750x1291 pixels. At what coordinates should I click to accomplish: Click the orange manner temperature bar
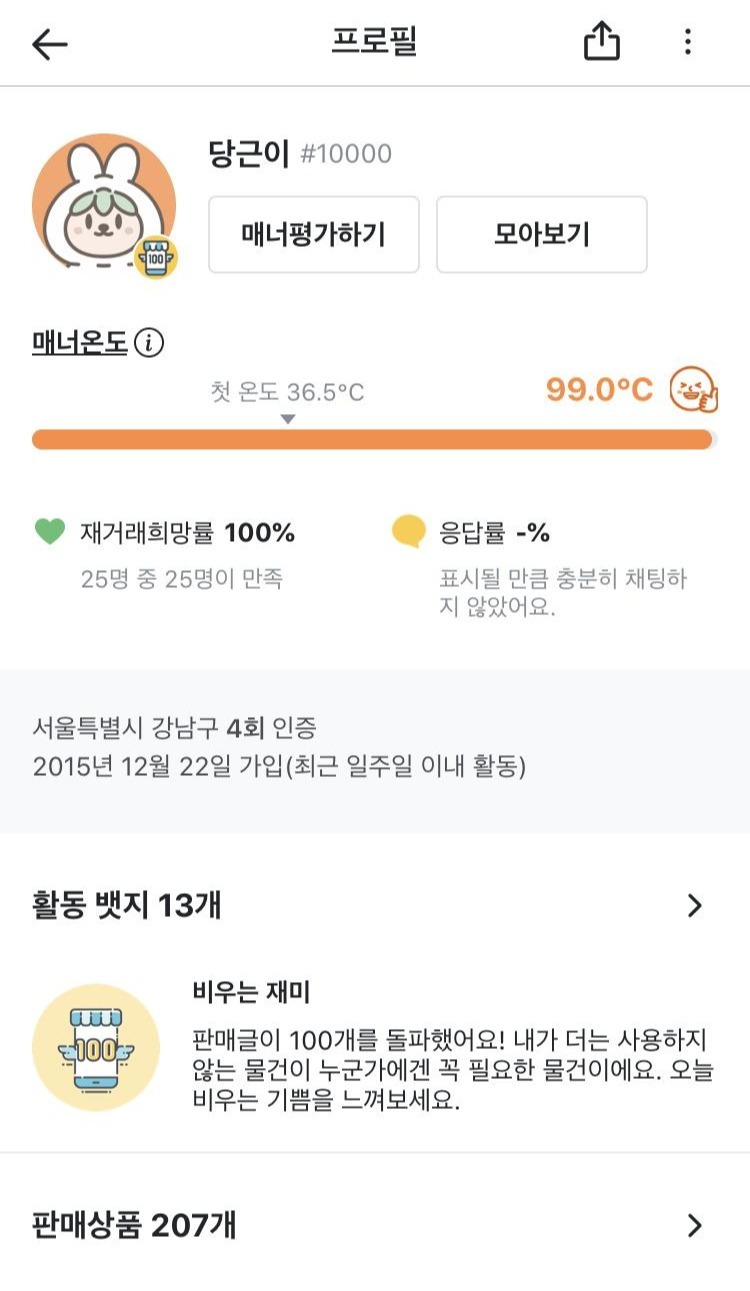tap(372, 440)
